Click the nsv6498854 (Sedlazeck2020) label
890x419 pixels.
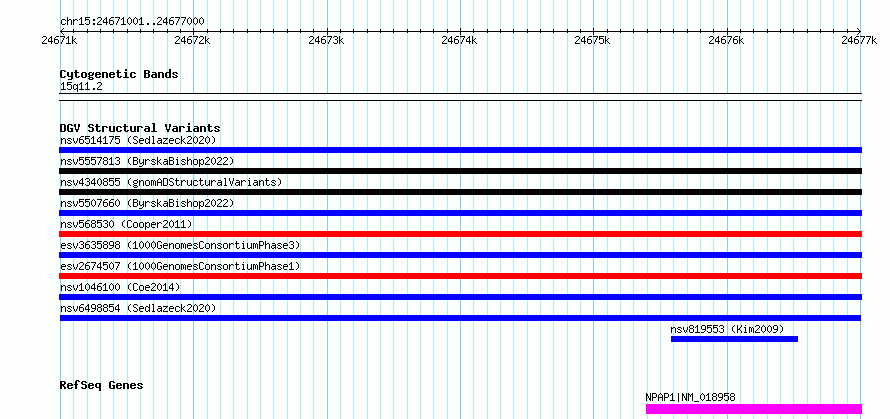138,308
